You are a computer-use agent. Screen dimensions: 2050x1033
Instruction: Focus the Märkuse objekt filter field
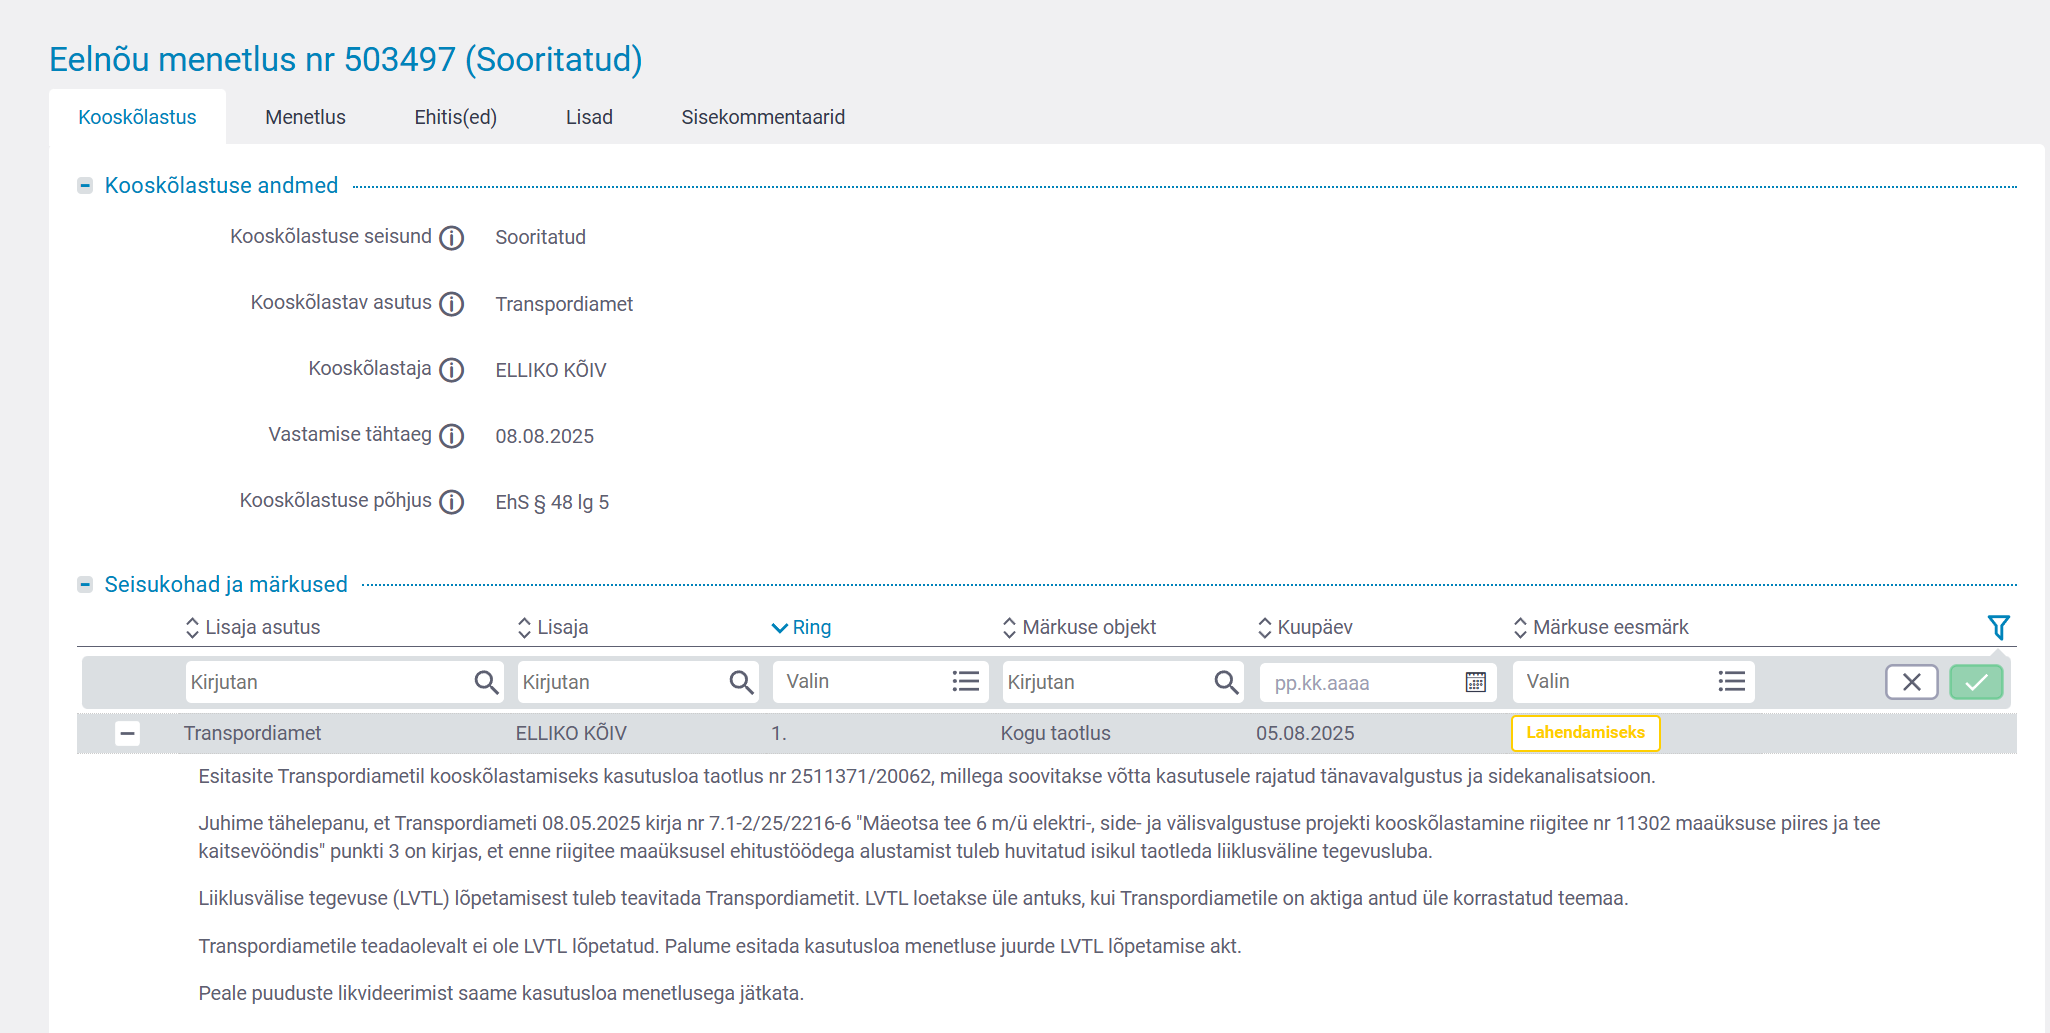click(x=1123, y=682)
